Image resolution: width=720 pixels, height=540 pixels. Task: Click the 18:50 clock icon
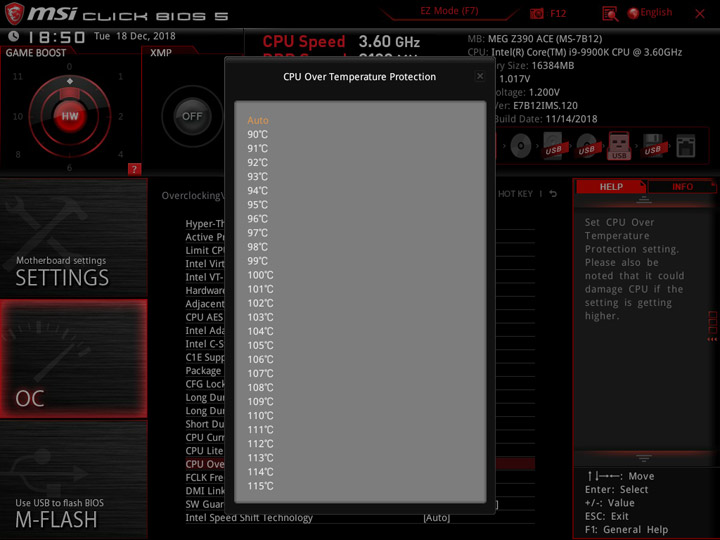click(14, 36)
